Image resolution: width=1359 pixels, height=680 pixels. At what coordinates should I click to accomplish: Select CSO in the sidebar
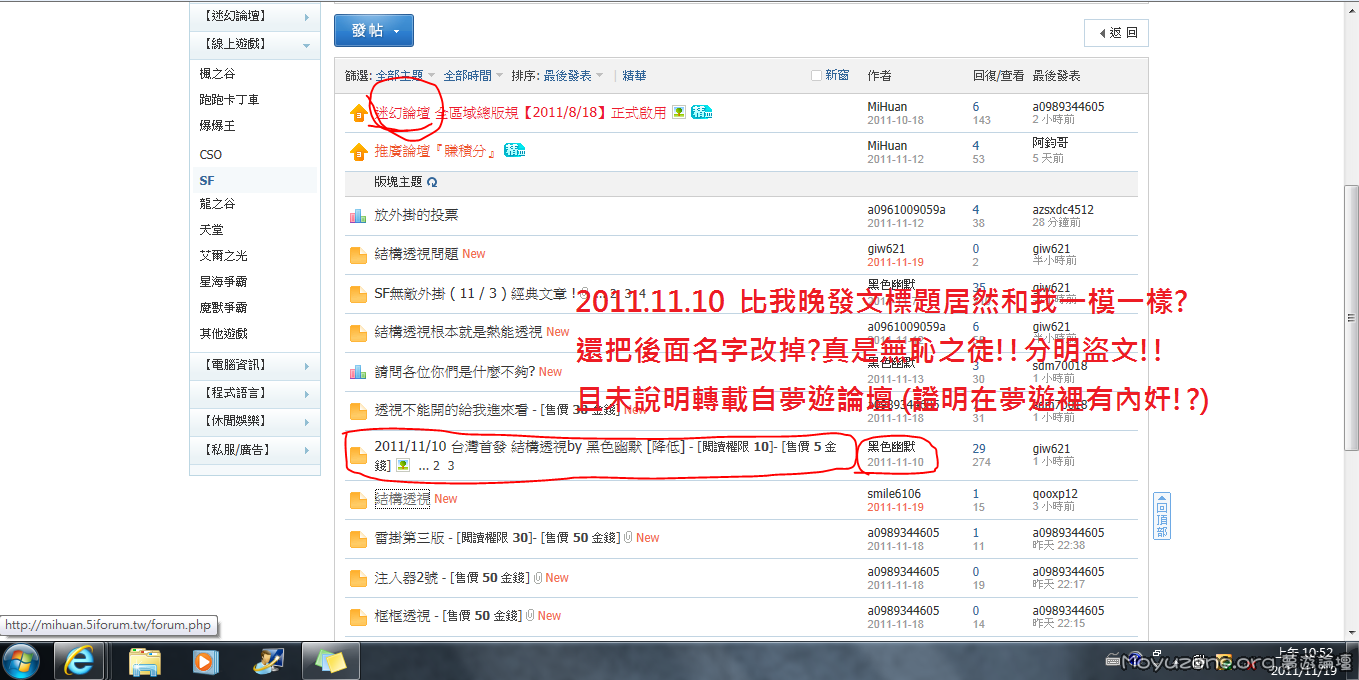point(211,155)
